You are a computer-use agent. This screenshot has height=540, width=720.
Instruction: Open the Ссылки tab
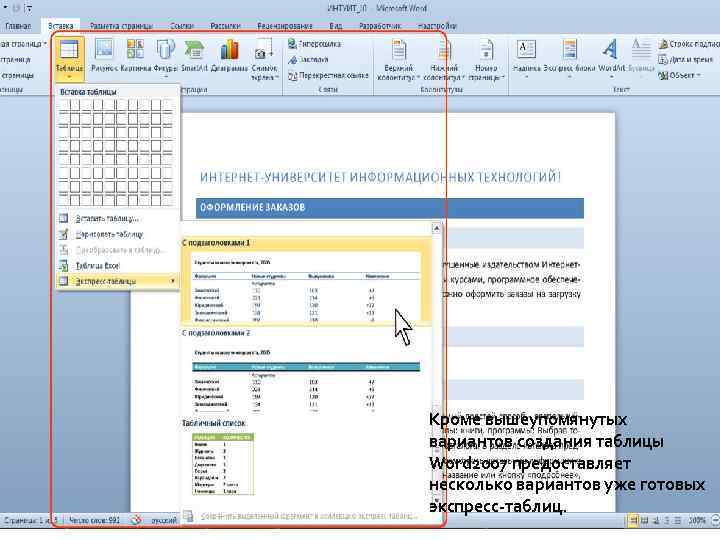(x=182, y=26)
